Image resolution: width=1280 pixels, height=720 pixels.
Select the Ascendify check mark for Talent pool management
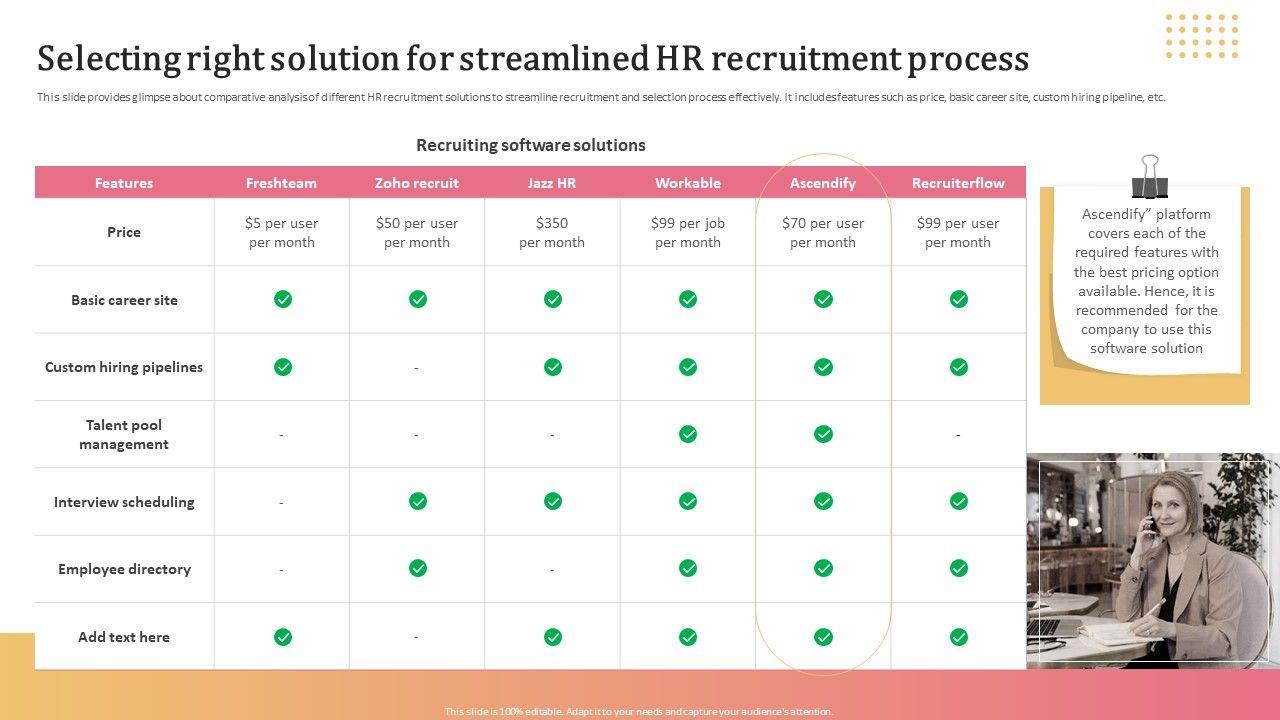(x=823, y=434)
